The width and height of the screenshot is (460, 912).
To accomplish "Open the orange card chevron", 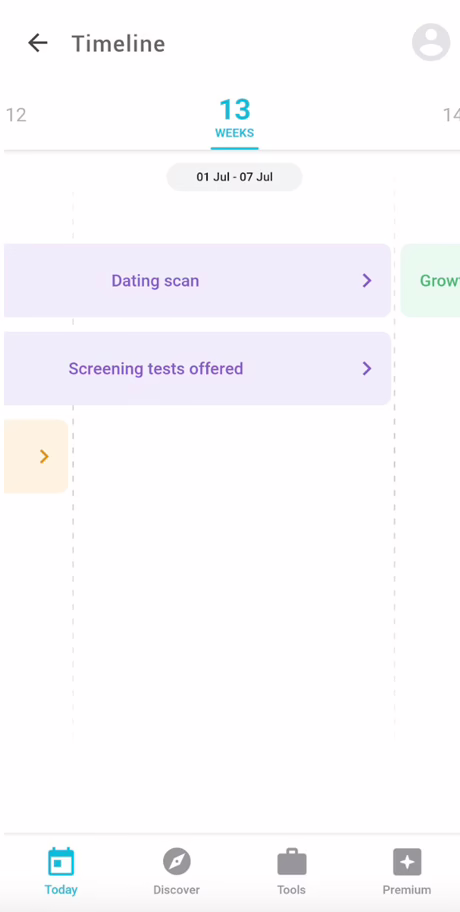I will 44,457.
